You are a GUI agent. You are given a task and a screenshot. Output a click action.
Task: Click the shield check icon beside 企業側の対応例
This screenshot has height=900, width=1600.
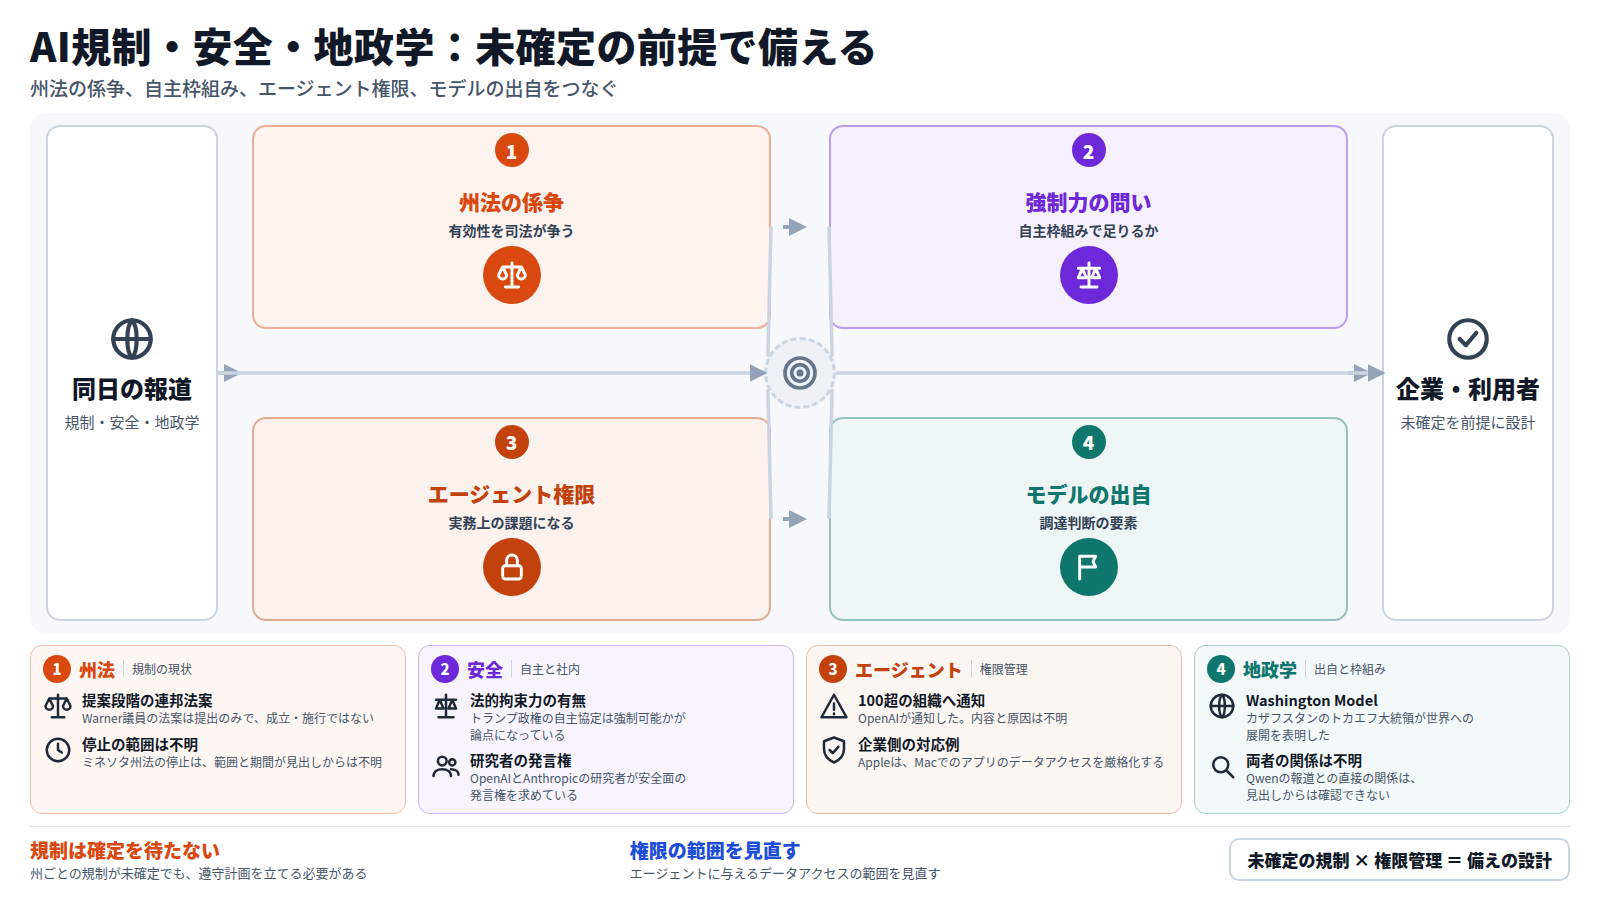click(834, 750)
